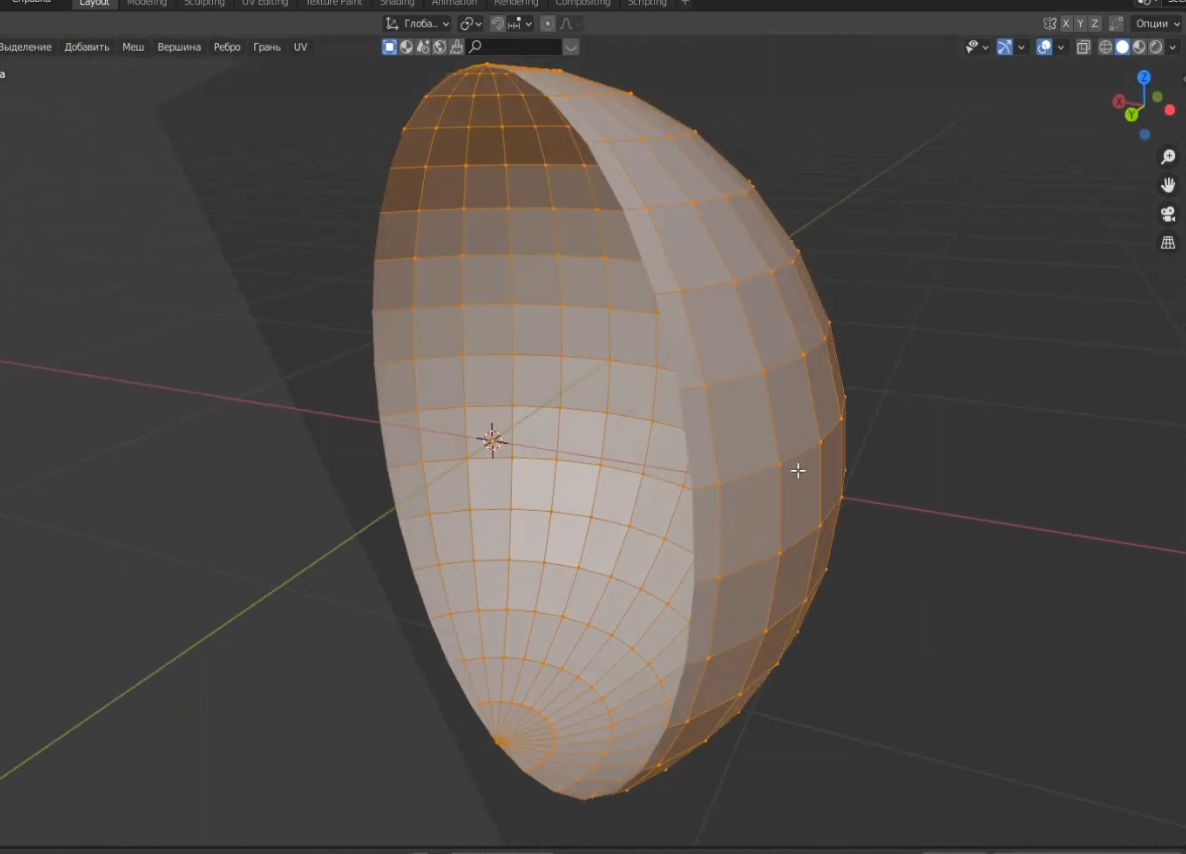Select the proportional editing icon
This screenshot has width=1186, height=854.
(x=547, y=23)
